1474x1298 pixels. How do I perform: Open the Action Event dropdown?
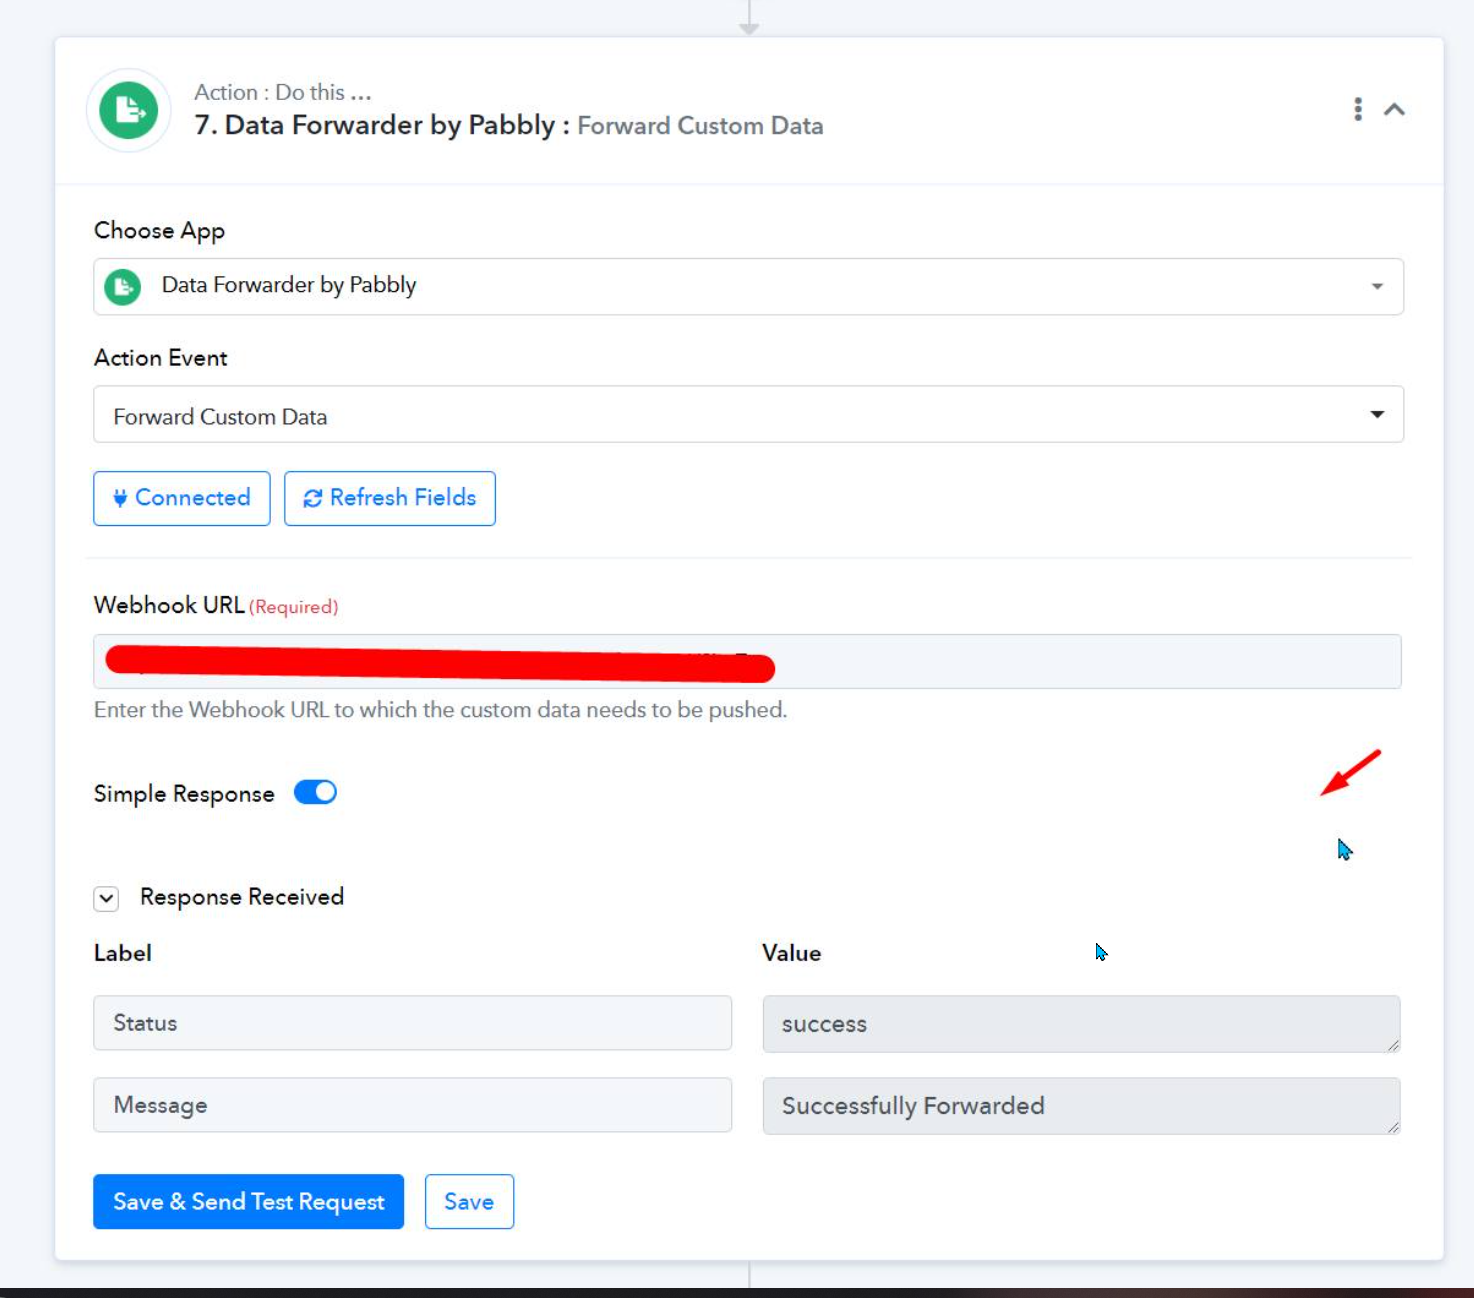coord(748,414)
